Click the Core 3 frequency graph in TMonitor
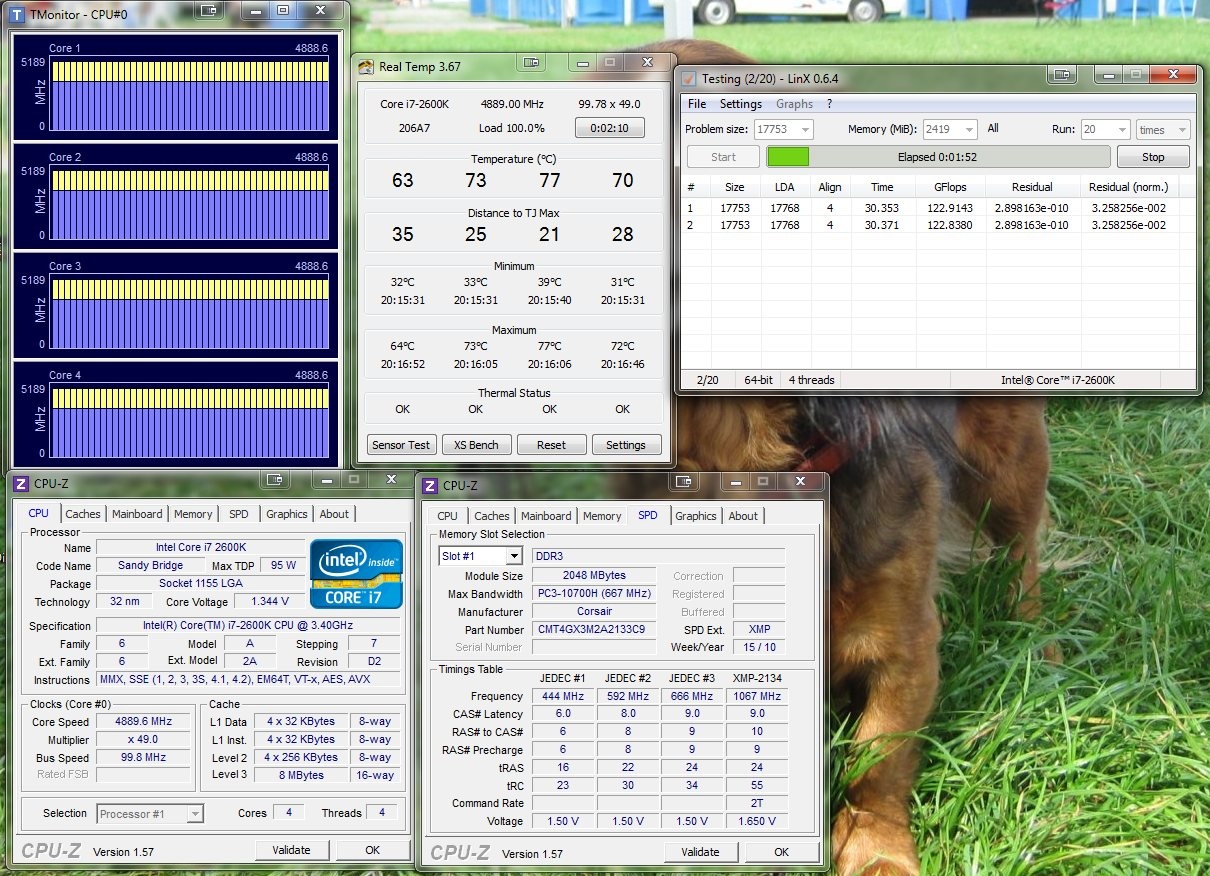The width and height of the screenshot is (1210, 876). (x=189, y=311)
